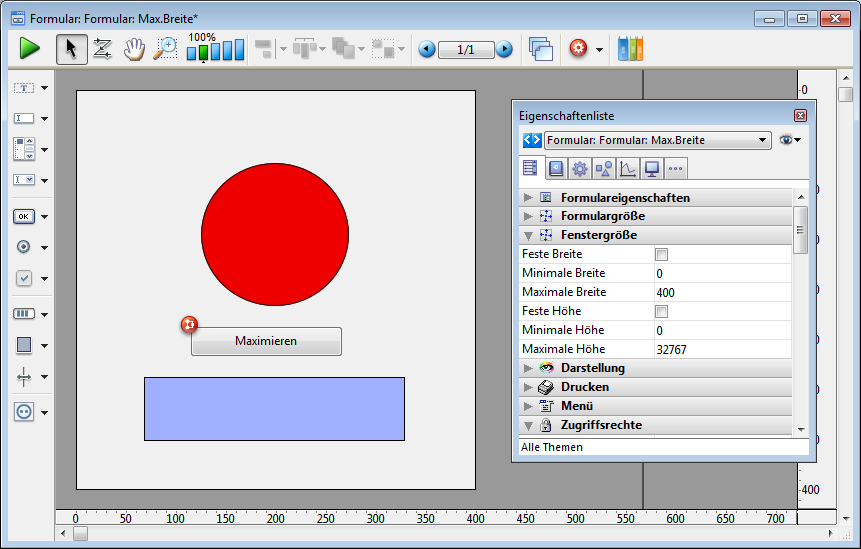Switch to the gear actions tab in property list

coord(579,168)
